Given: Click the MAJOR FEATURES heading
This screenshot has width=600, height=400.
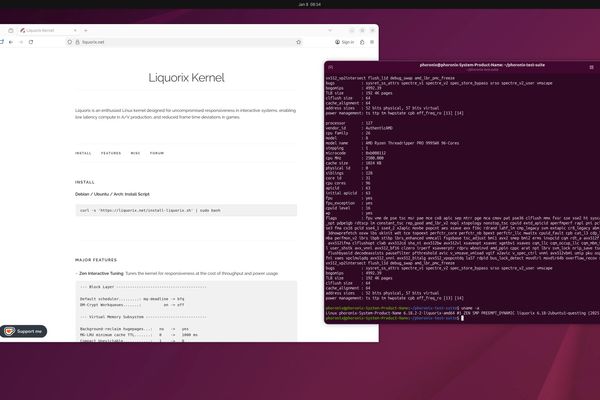Looking at the screenshot, I should click(x=96, y=260).
